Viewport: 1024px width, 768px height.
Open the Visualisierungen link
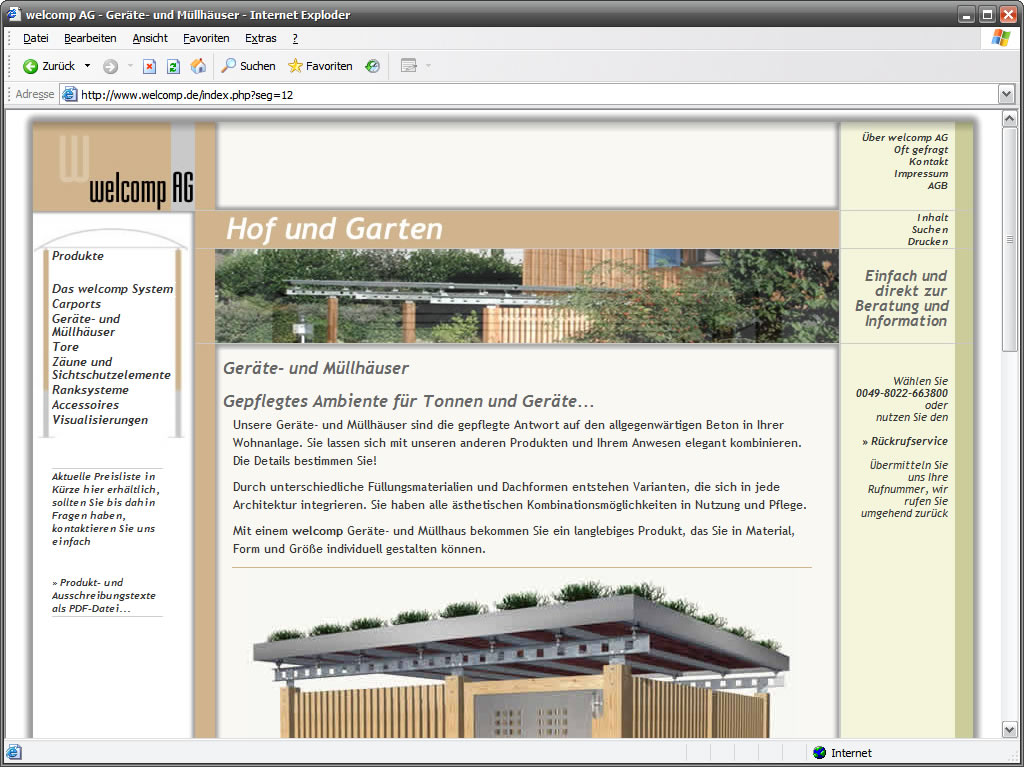(x=100, y=420)
